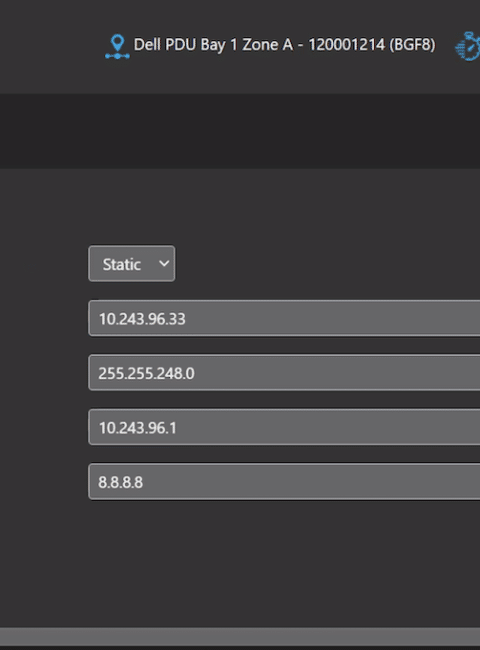The image size is (480, 650).
Task: Click the dark banner strip below device title
Action: pos(240,131)
